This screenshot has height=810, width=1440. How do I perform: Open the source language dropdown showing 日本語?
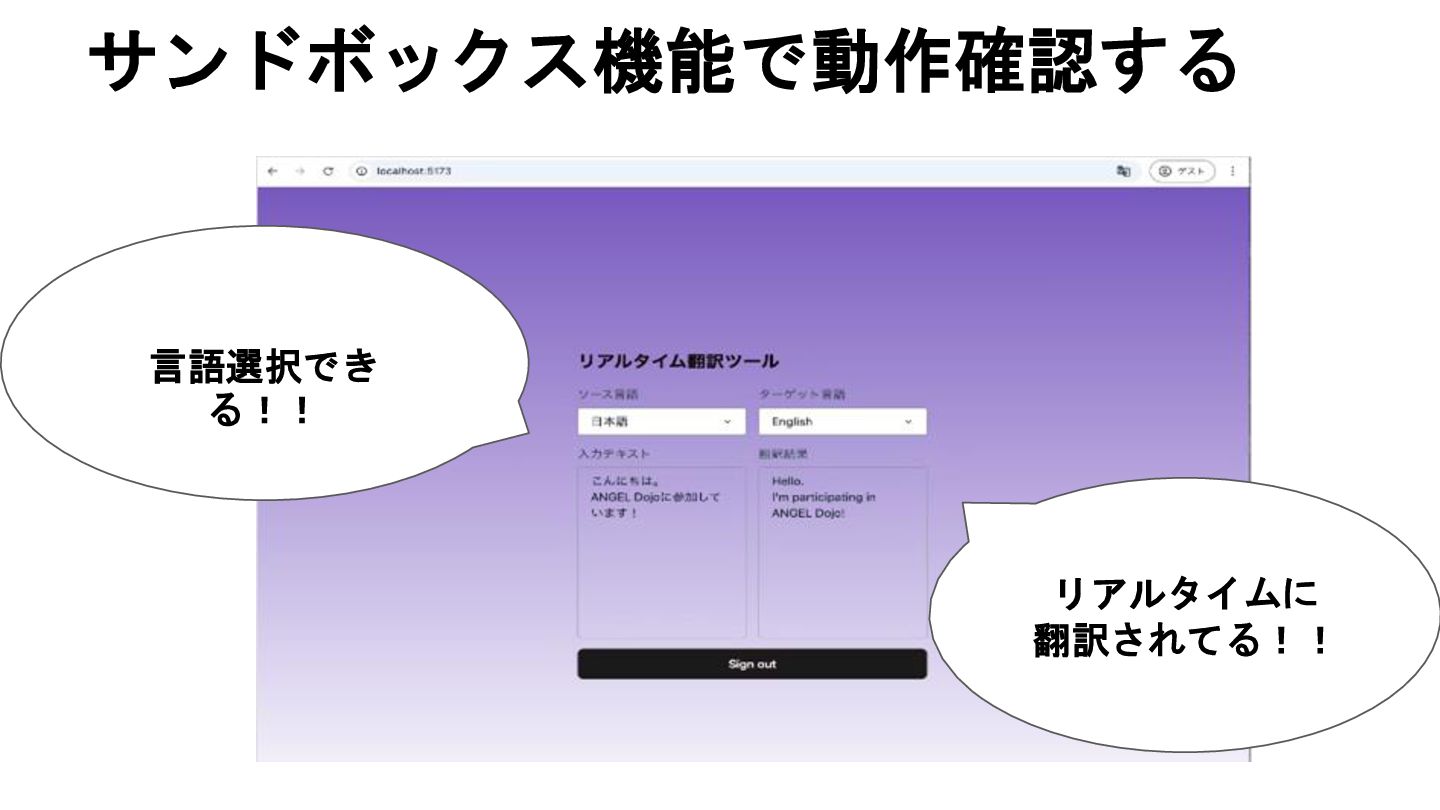(661, 422)
